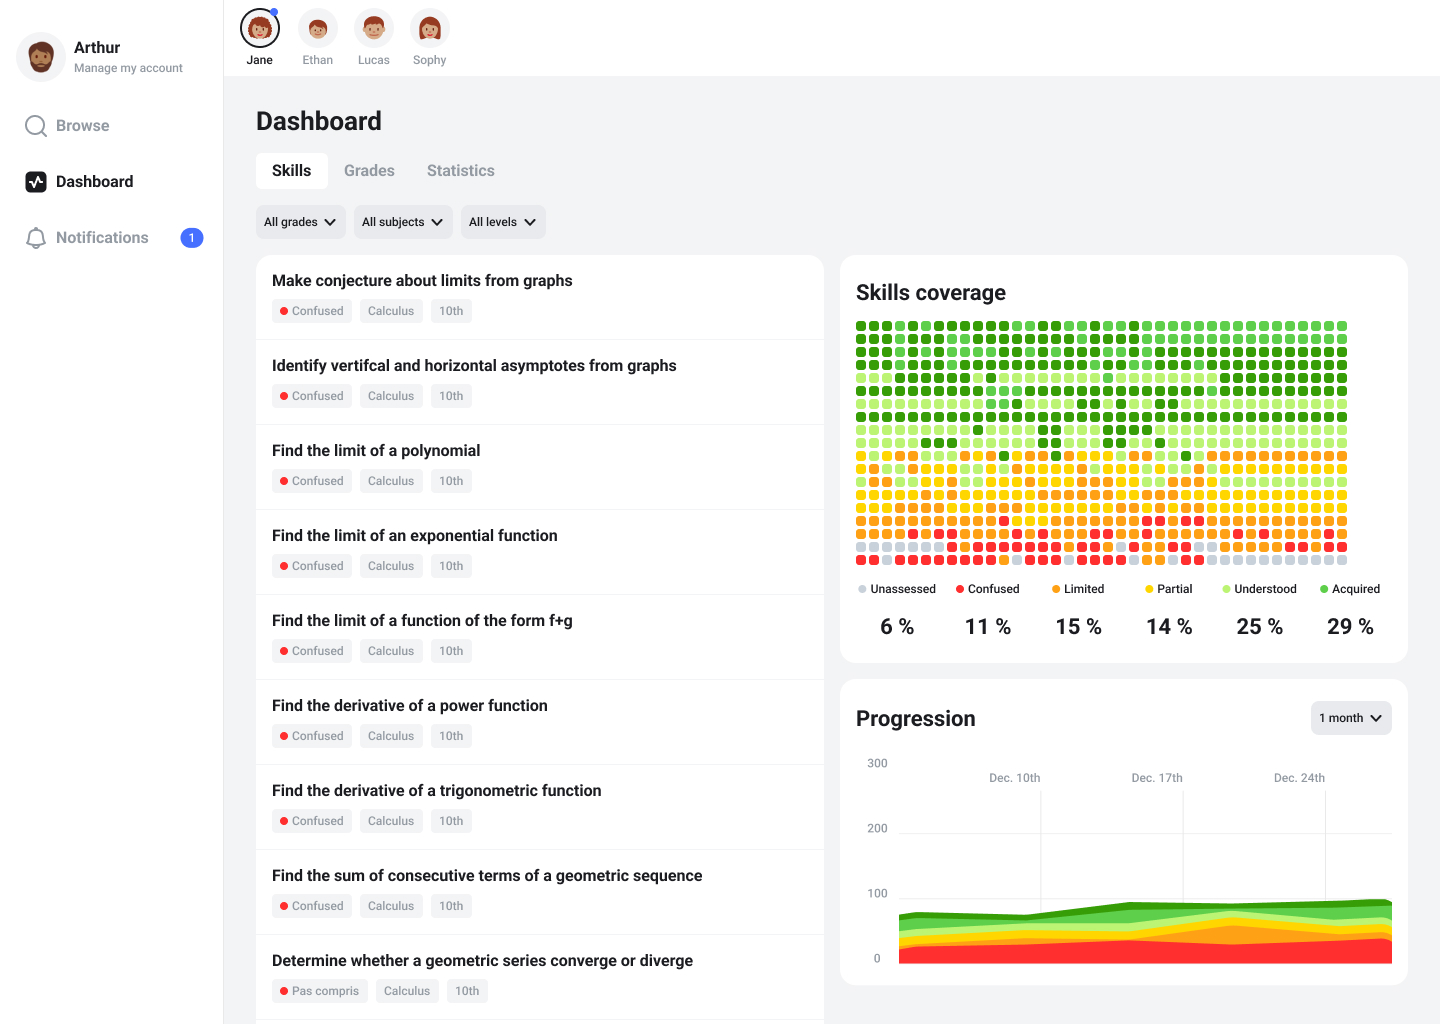Select Jane's avatar

[260, 29]
